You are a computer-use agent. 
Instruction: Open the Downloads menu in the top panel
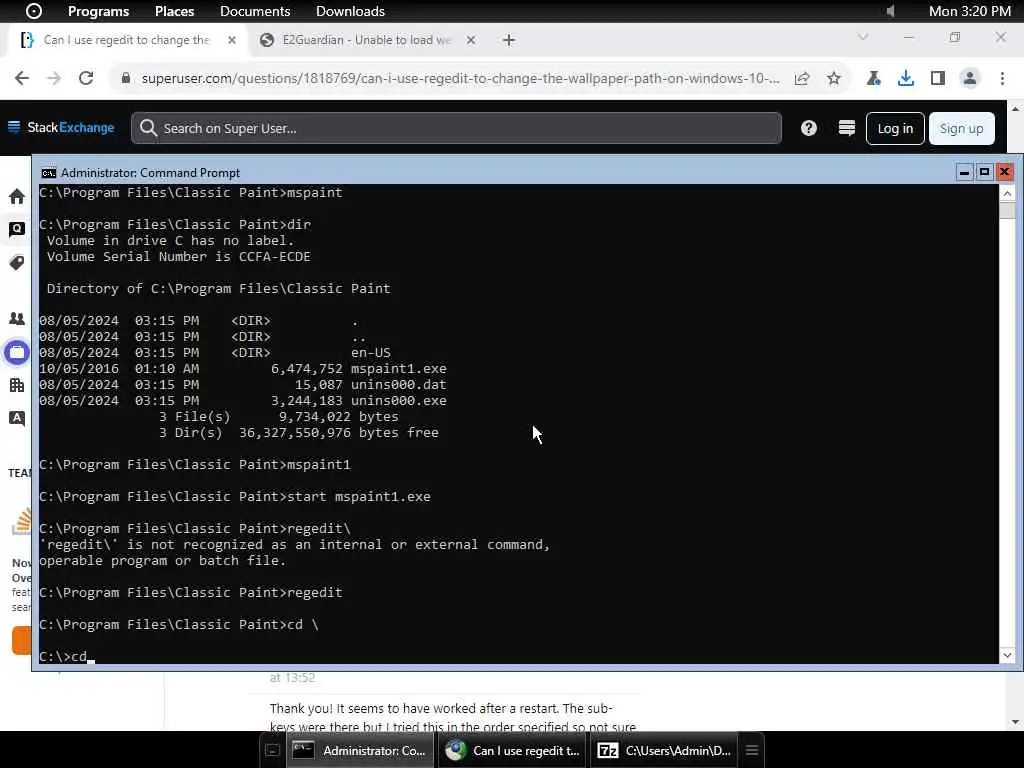350,11
